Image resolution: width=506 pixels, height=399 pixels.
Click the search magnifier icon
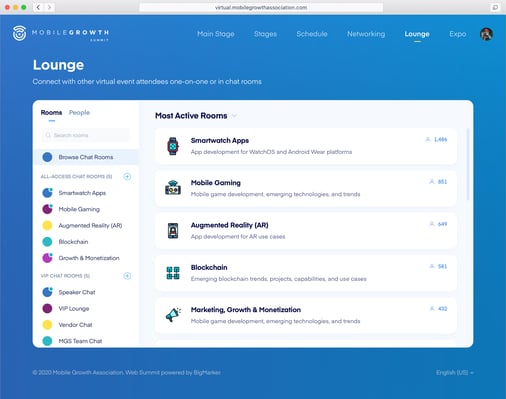pyautogui.click(x=48, y=135)
